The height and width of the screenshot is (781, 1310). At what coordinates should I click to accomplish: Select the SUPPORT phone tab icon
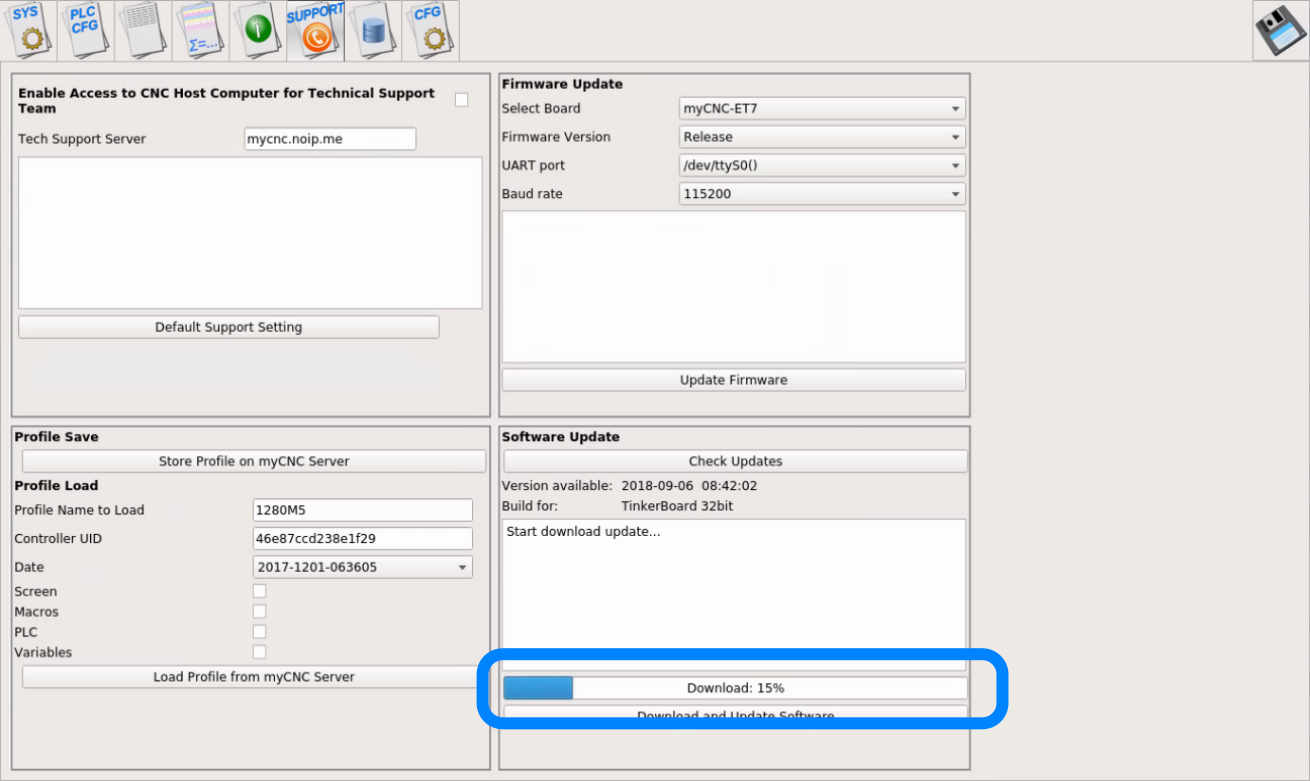[x=315, y=30]
